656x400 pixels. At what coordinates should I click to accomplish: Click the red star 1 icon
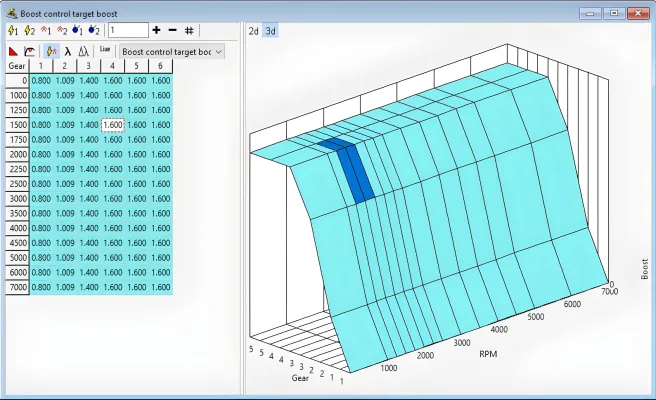point(48,31)
